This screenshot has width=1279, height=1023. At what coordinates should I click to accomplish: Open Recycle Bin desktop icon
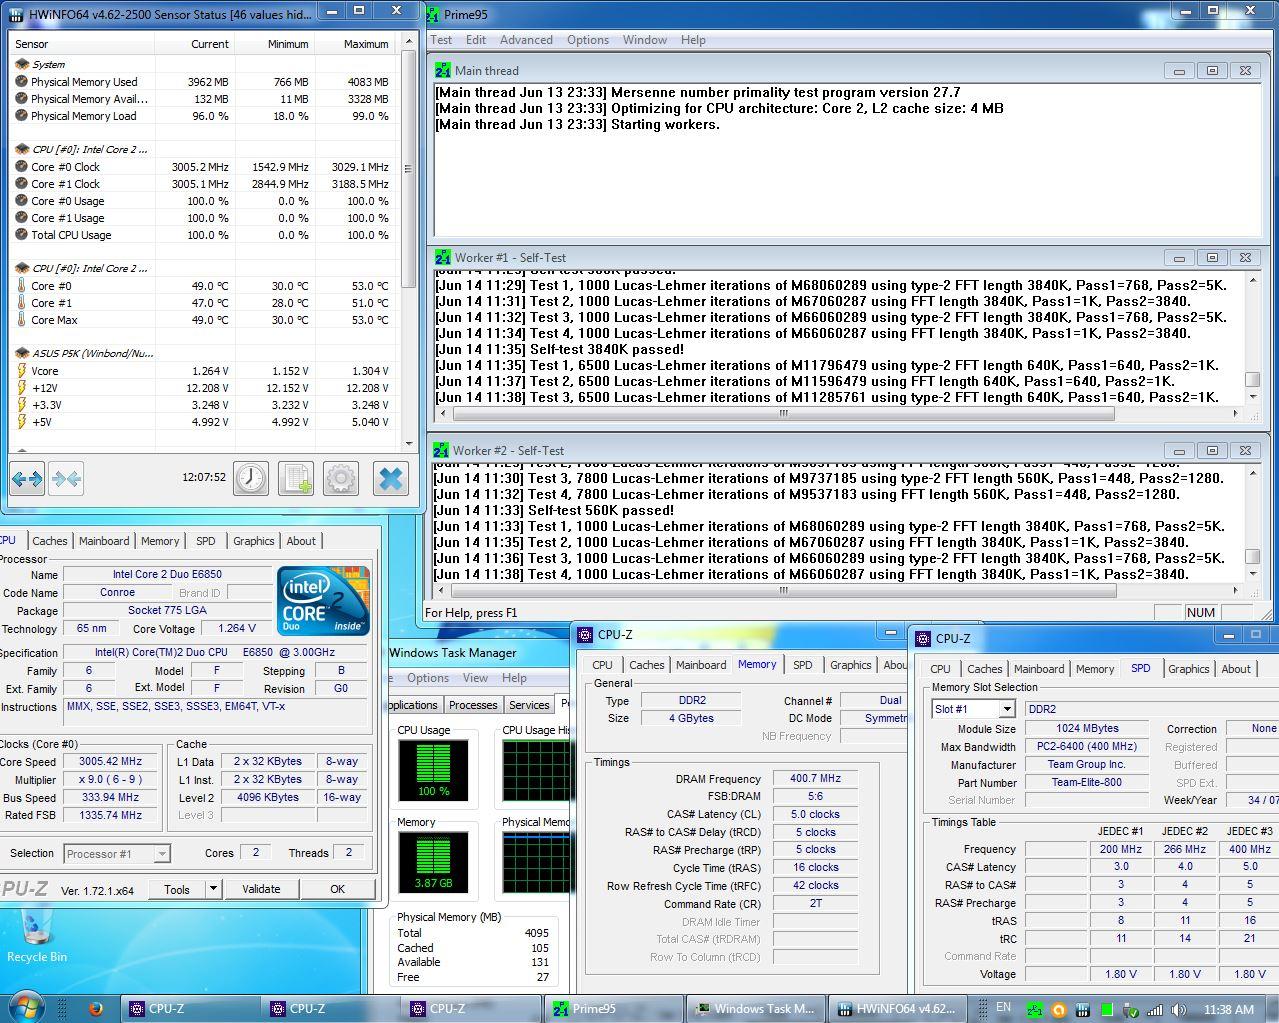(37, 933)
